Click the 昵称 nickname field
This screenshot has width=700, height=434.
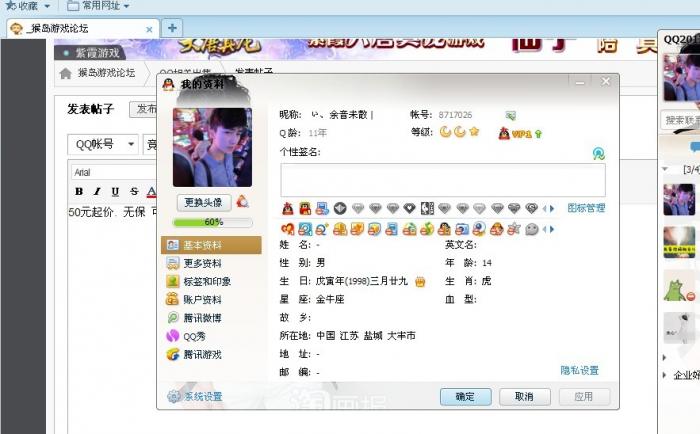(x=342, y=115)
